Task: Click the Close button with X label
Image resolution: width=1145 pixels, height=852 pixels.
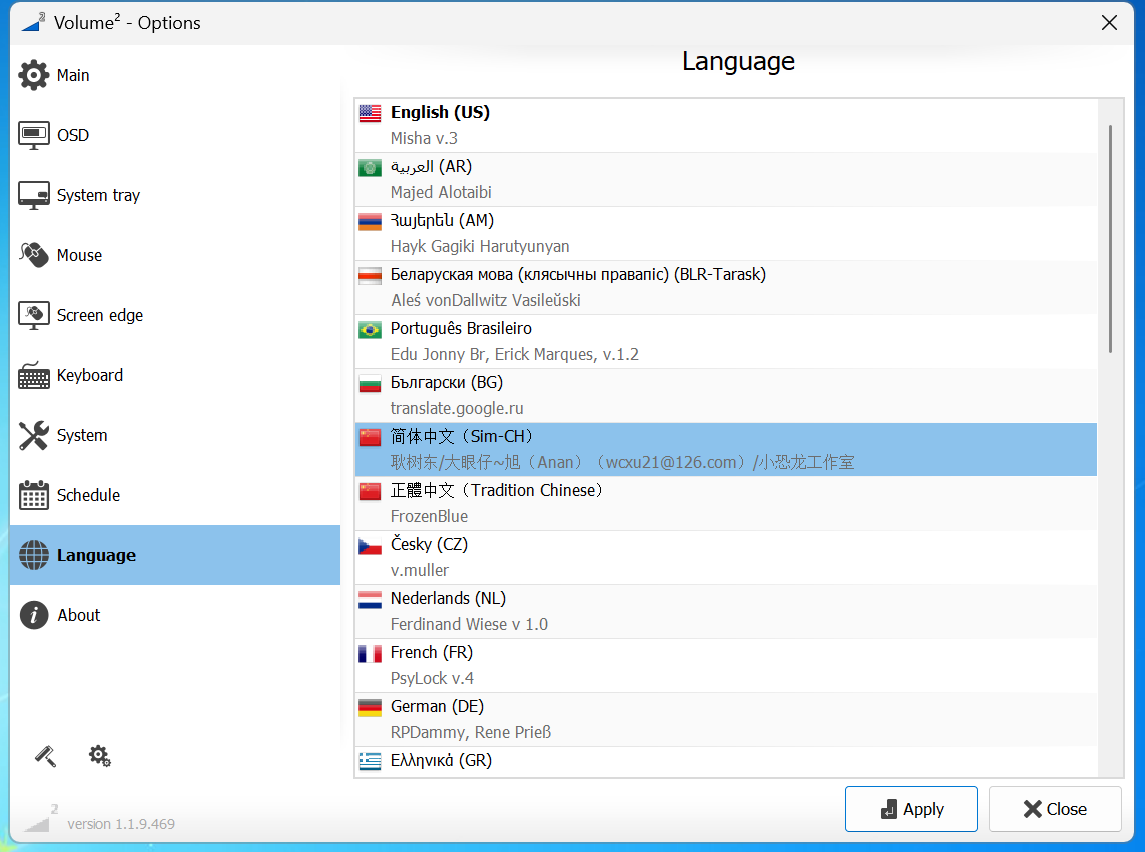Action: 1054,809
